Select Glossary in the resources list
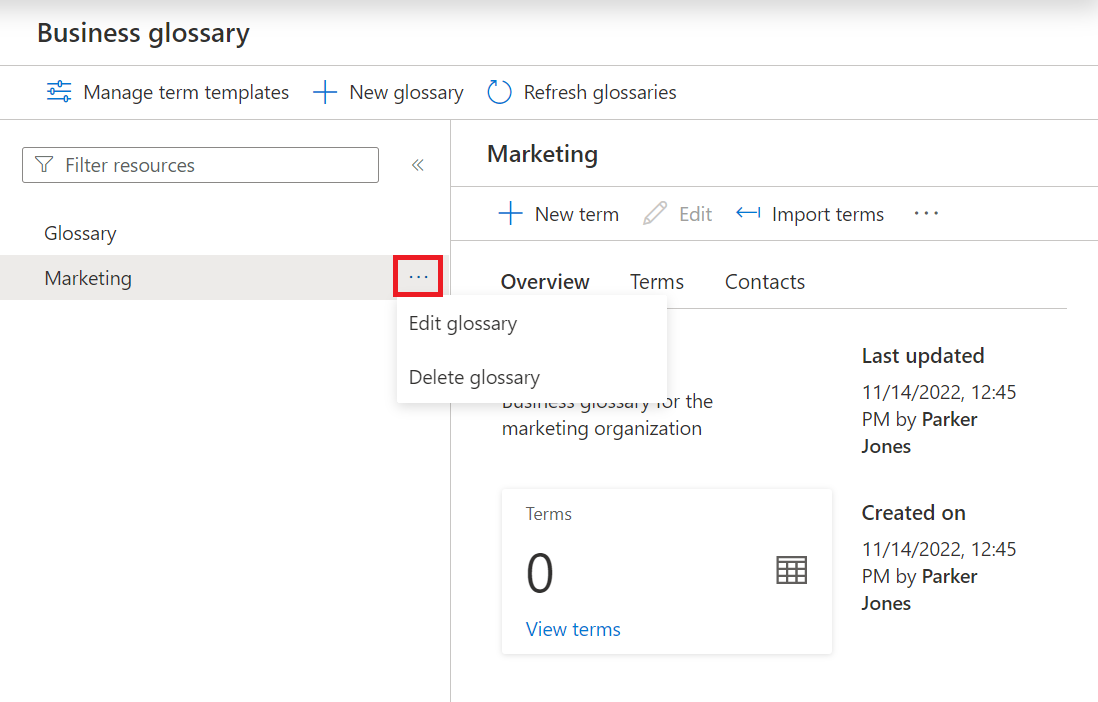 click(x=80, y=233)
